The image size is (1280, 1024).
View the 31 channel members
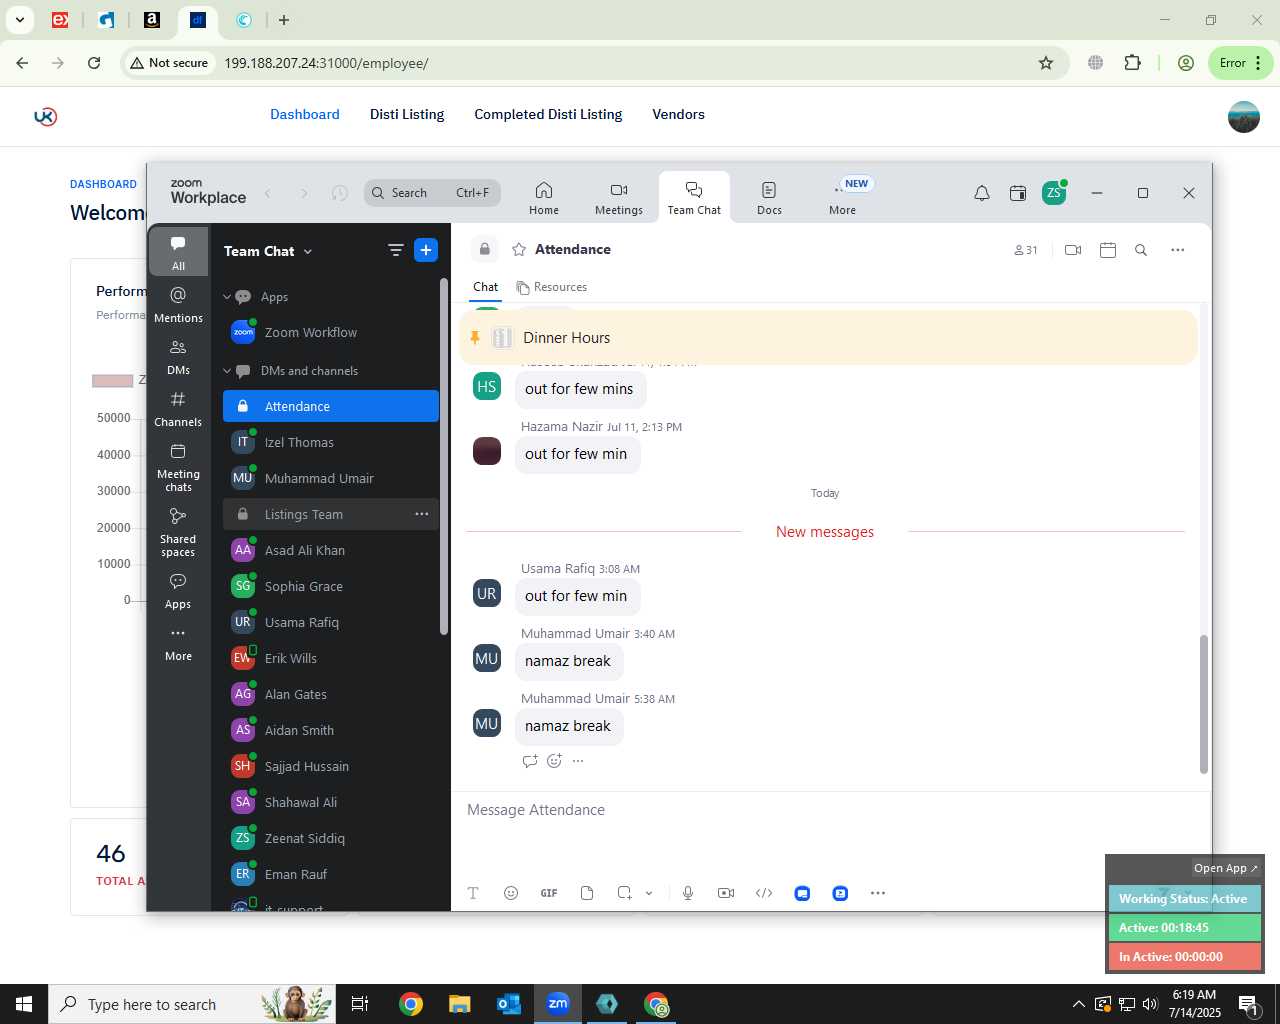tap(1026, 250)
